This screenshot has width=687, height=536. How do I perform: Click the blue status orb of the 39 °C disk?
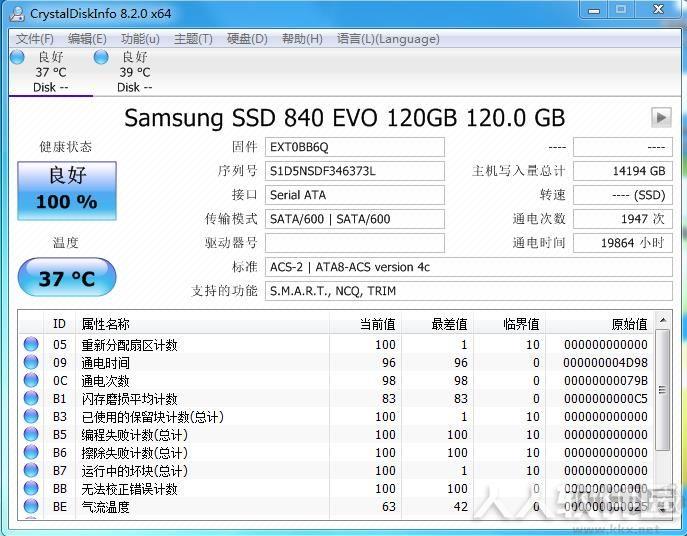[x=101, y=57]
